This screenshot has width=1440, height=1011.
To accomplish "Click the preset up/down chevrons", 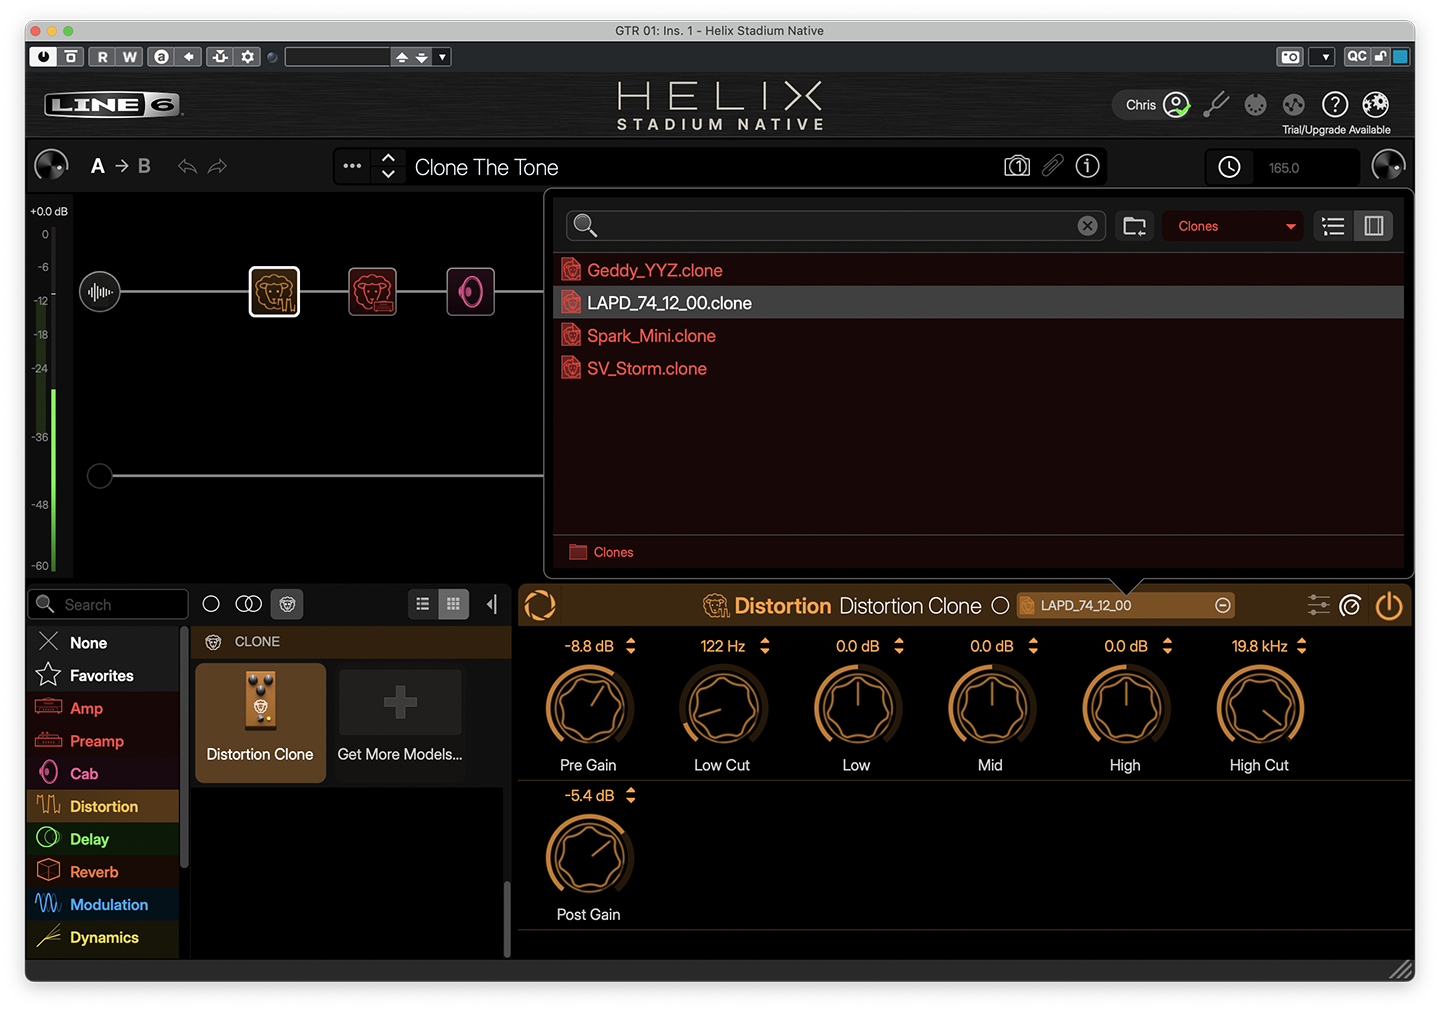I will [x=389, y=166].
